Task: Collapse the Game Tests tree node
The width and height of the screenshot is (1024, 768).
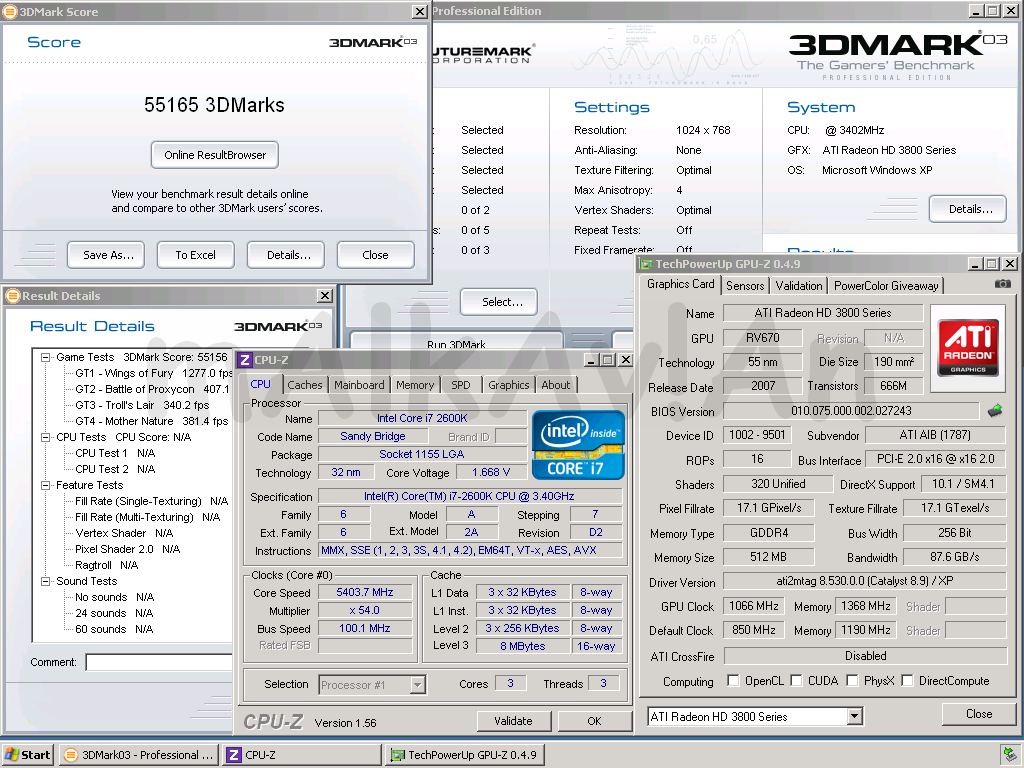Action: click(46, 357)
